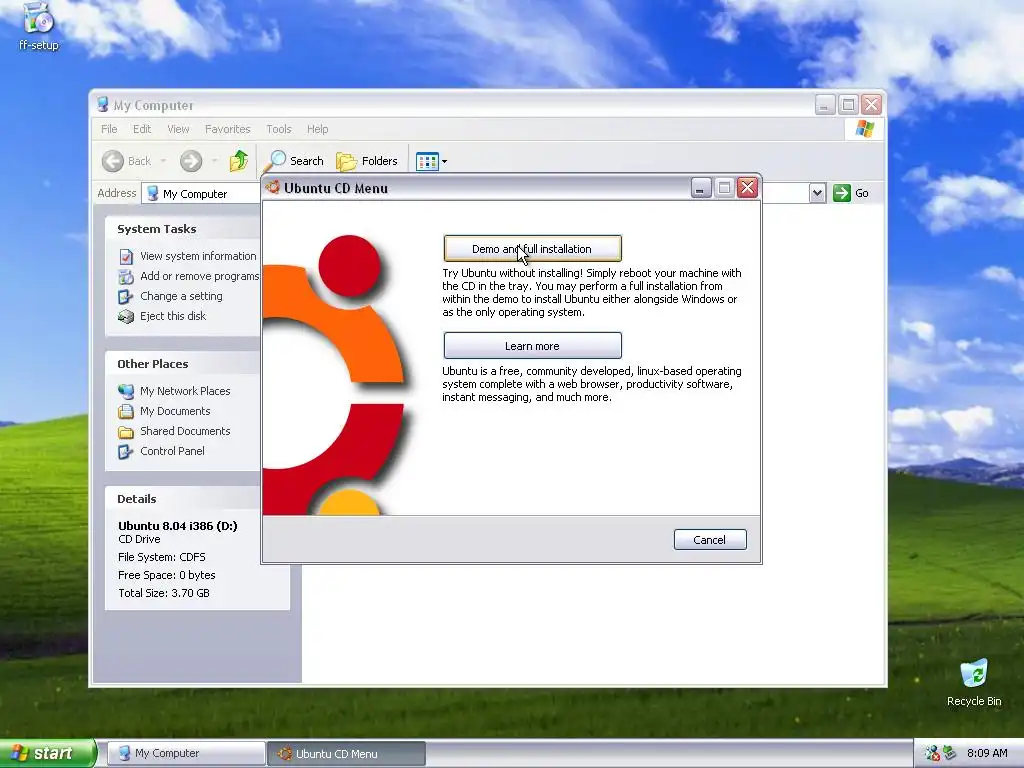Click the Learn more button
Image resolution: width=1024 pixels, height=768 pixels.
tap(532, 345)
